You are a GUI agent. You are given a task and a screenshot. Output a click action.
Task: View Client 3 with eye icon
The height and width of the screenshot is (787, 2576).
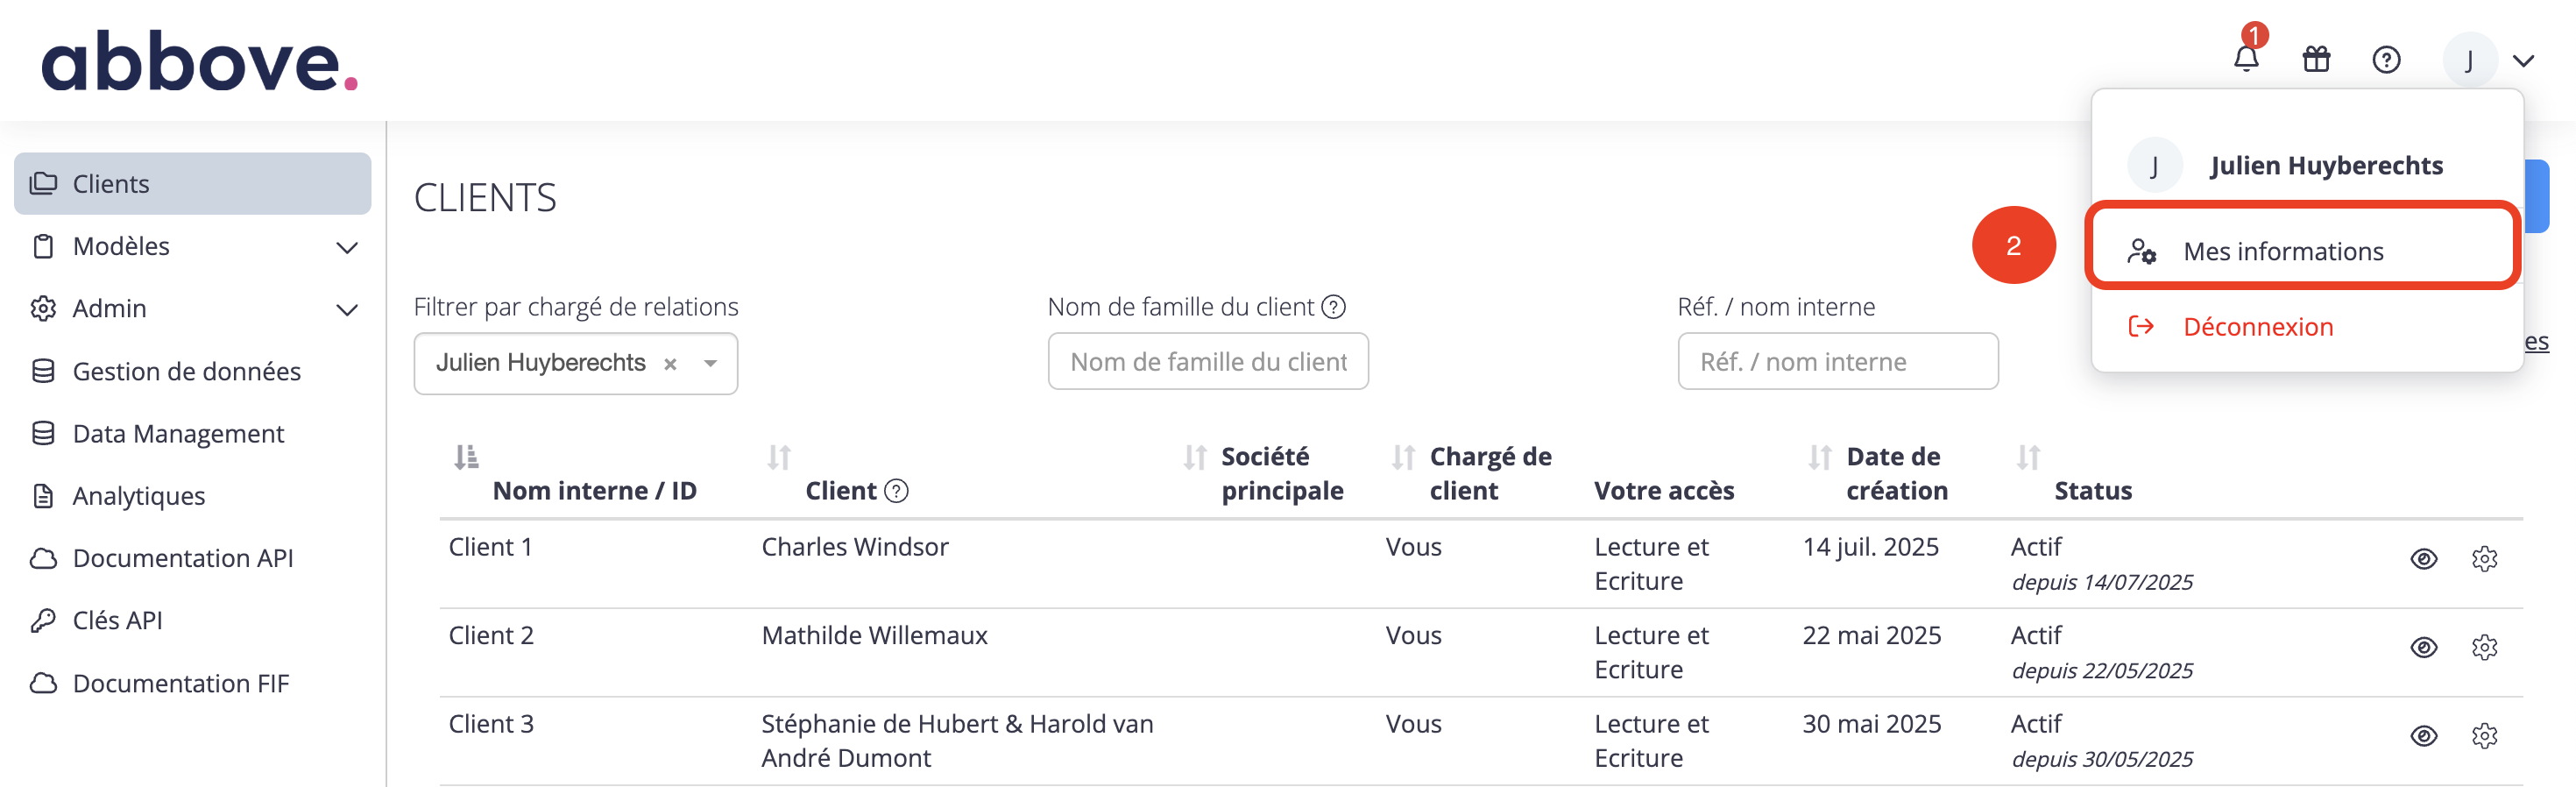pyautogui.click(x=2423, y=736)
